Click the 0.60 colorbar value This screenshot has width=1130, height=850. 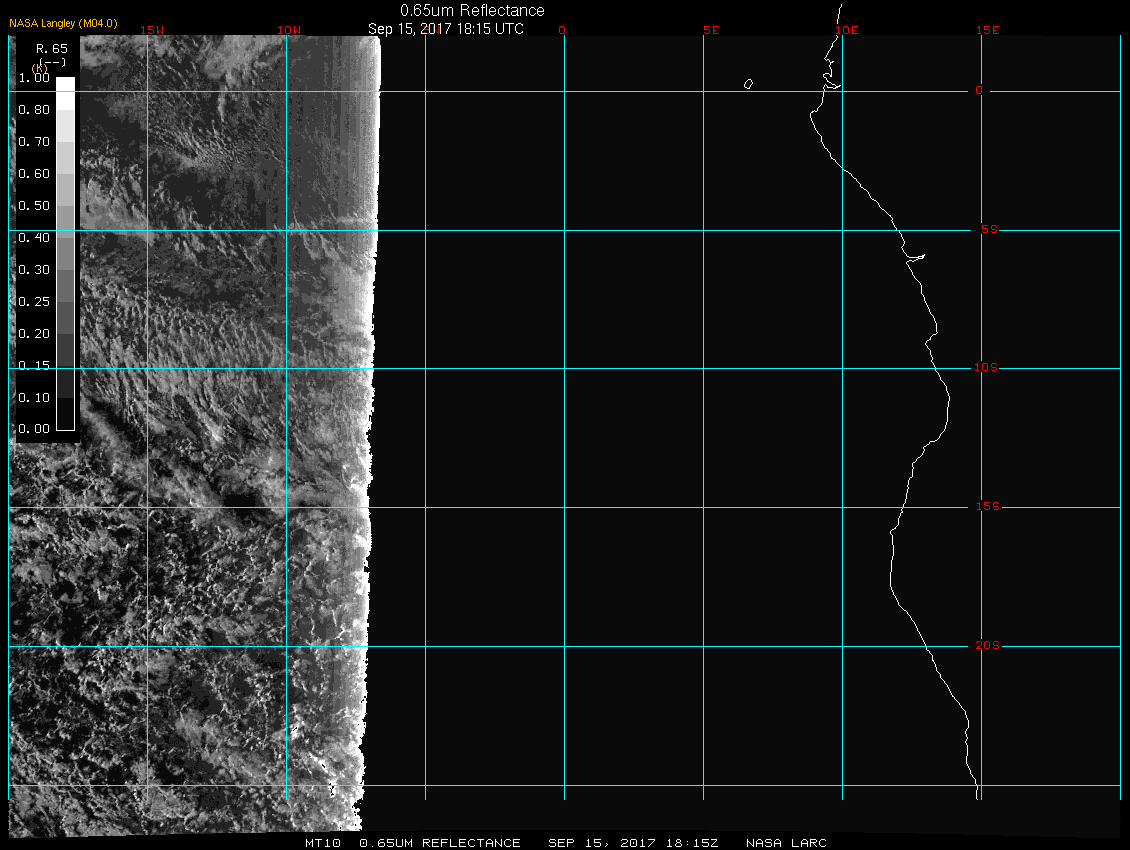[x=34, y=174]
